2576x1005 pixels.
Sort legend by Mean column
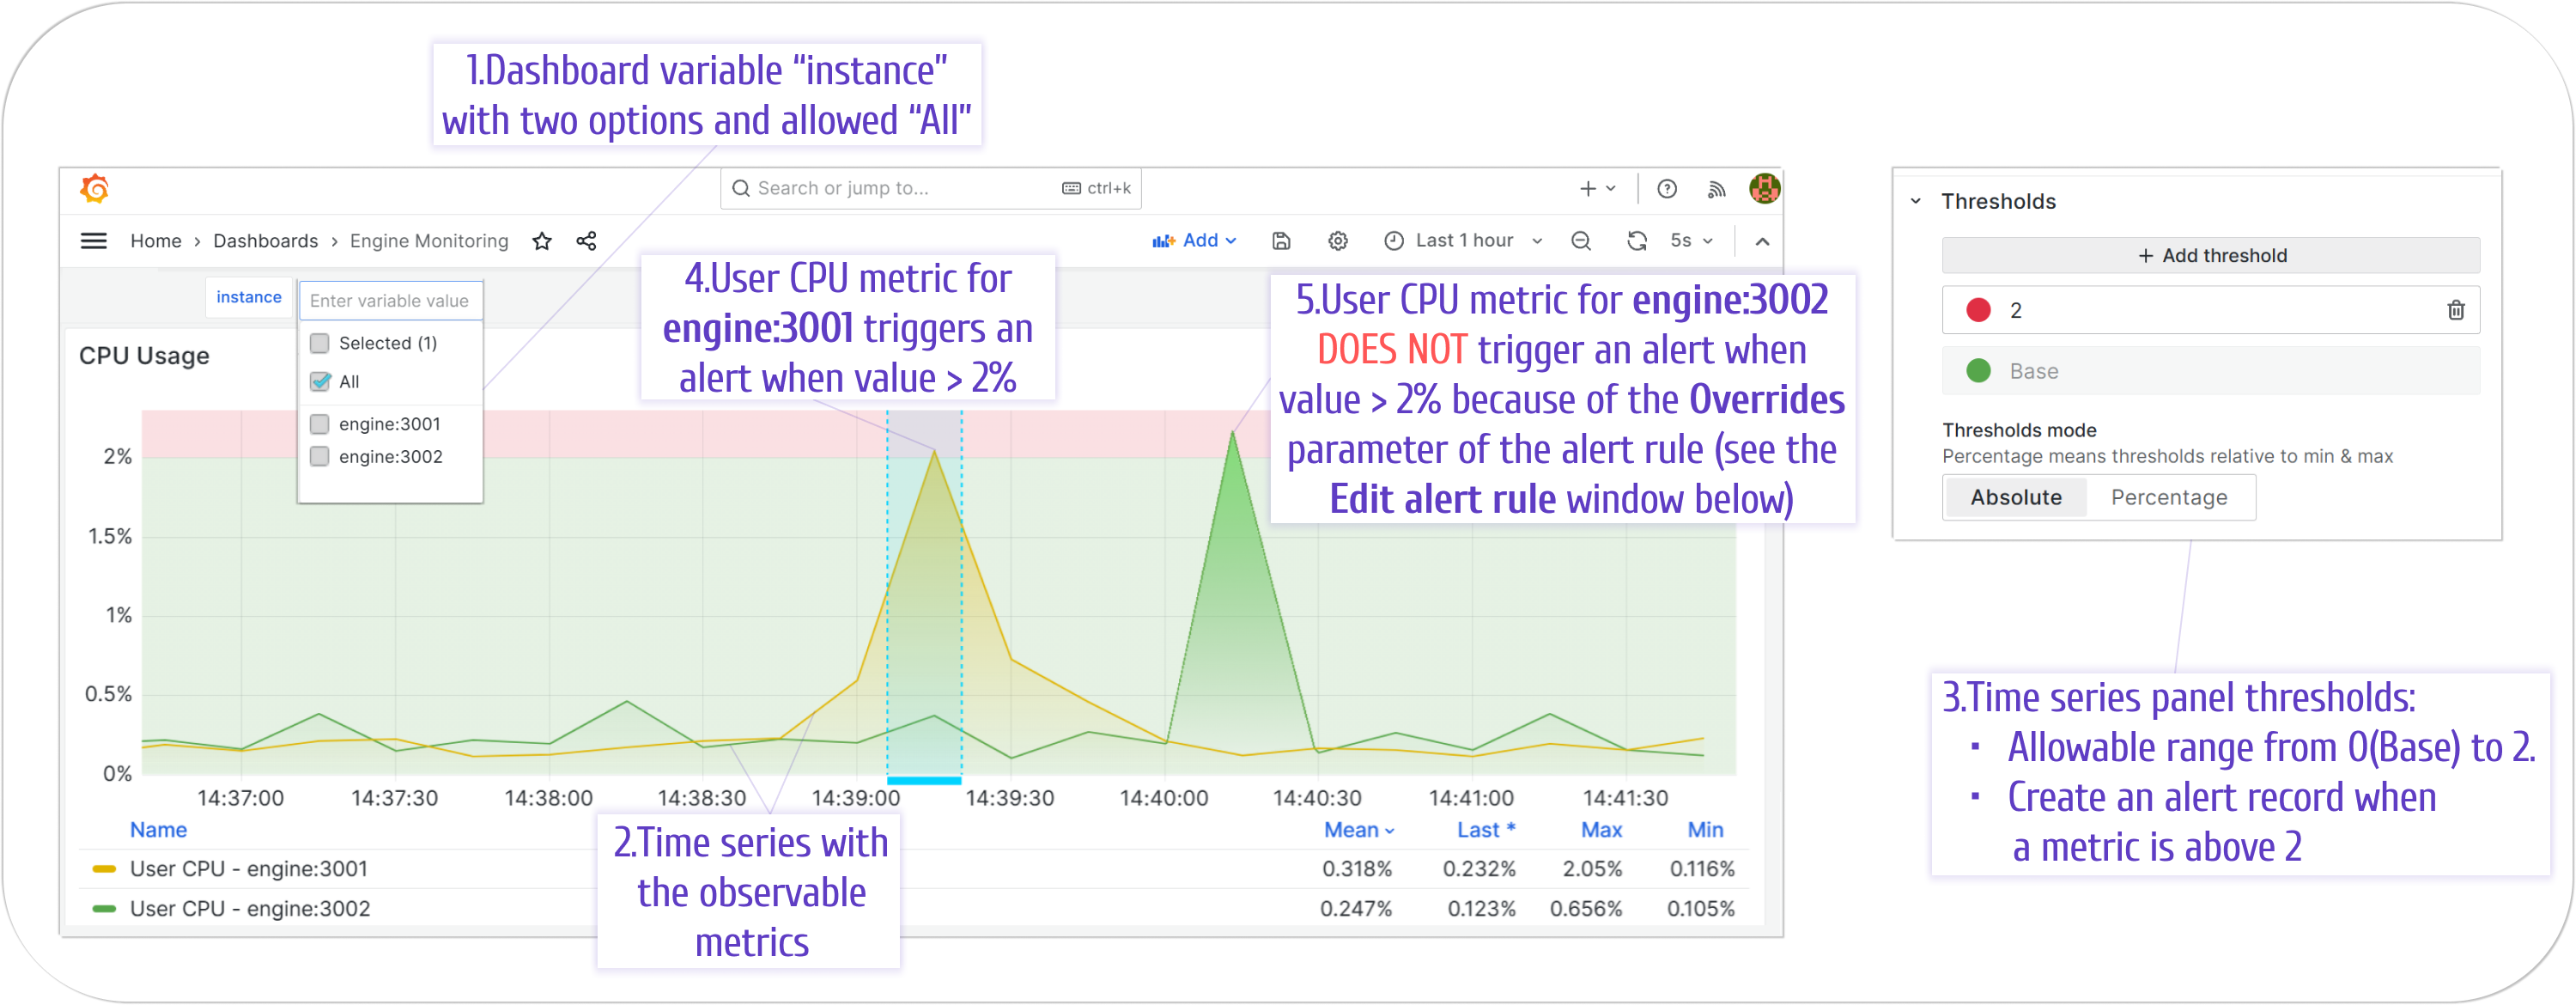pos(1358,830)
